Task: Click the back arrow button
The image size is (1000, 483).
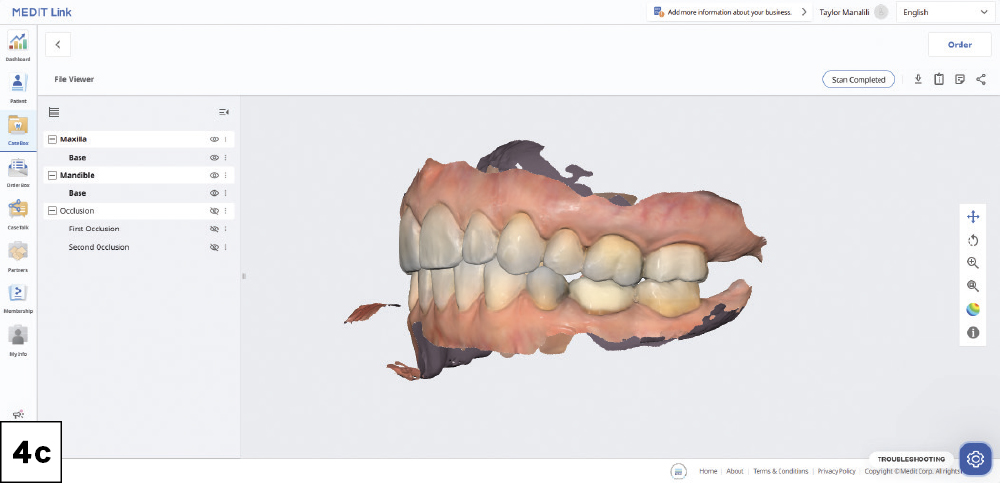Action: point(58,44)
